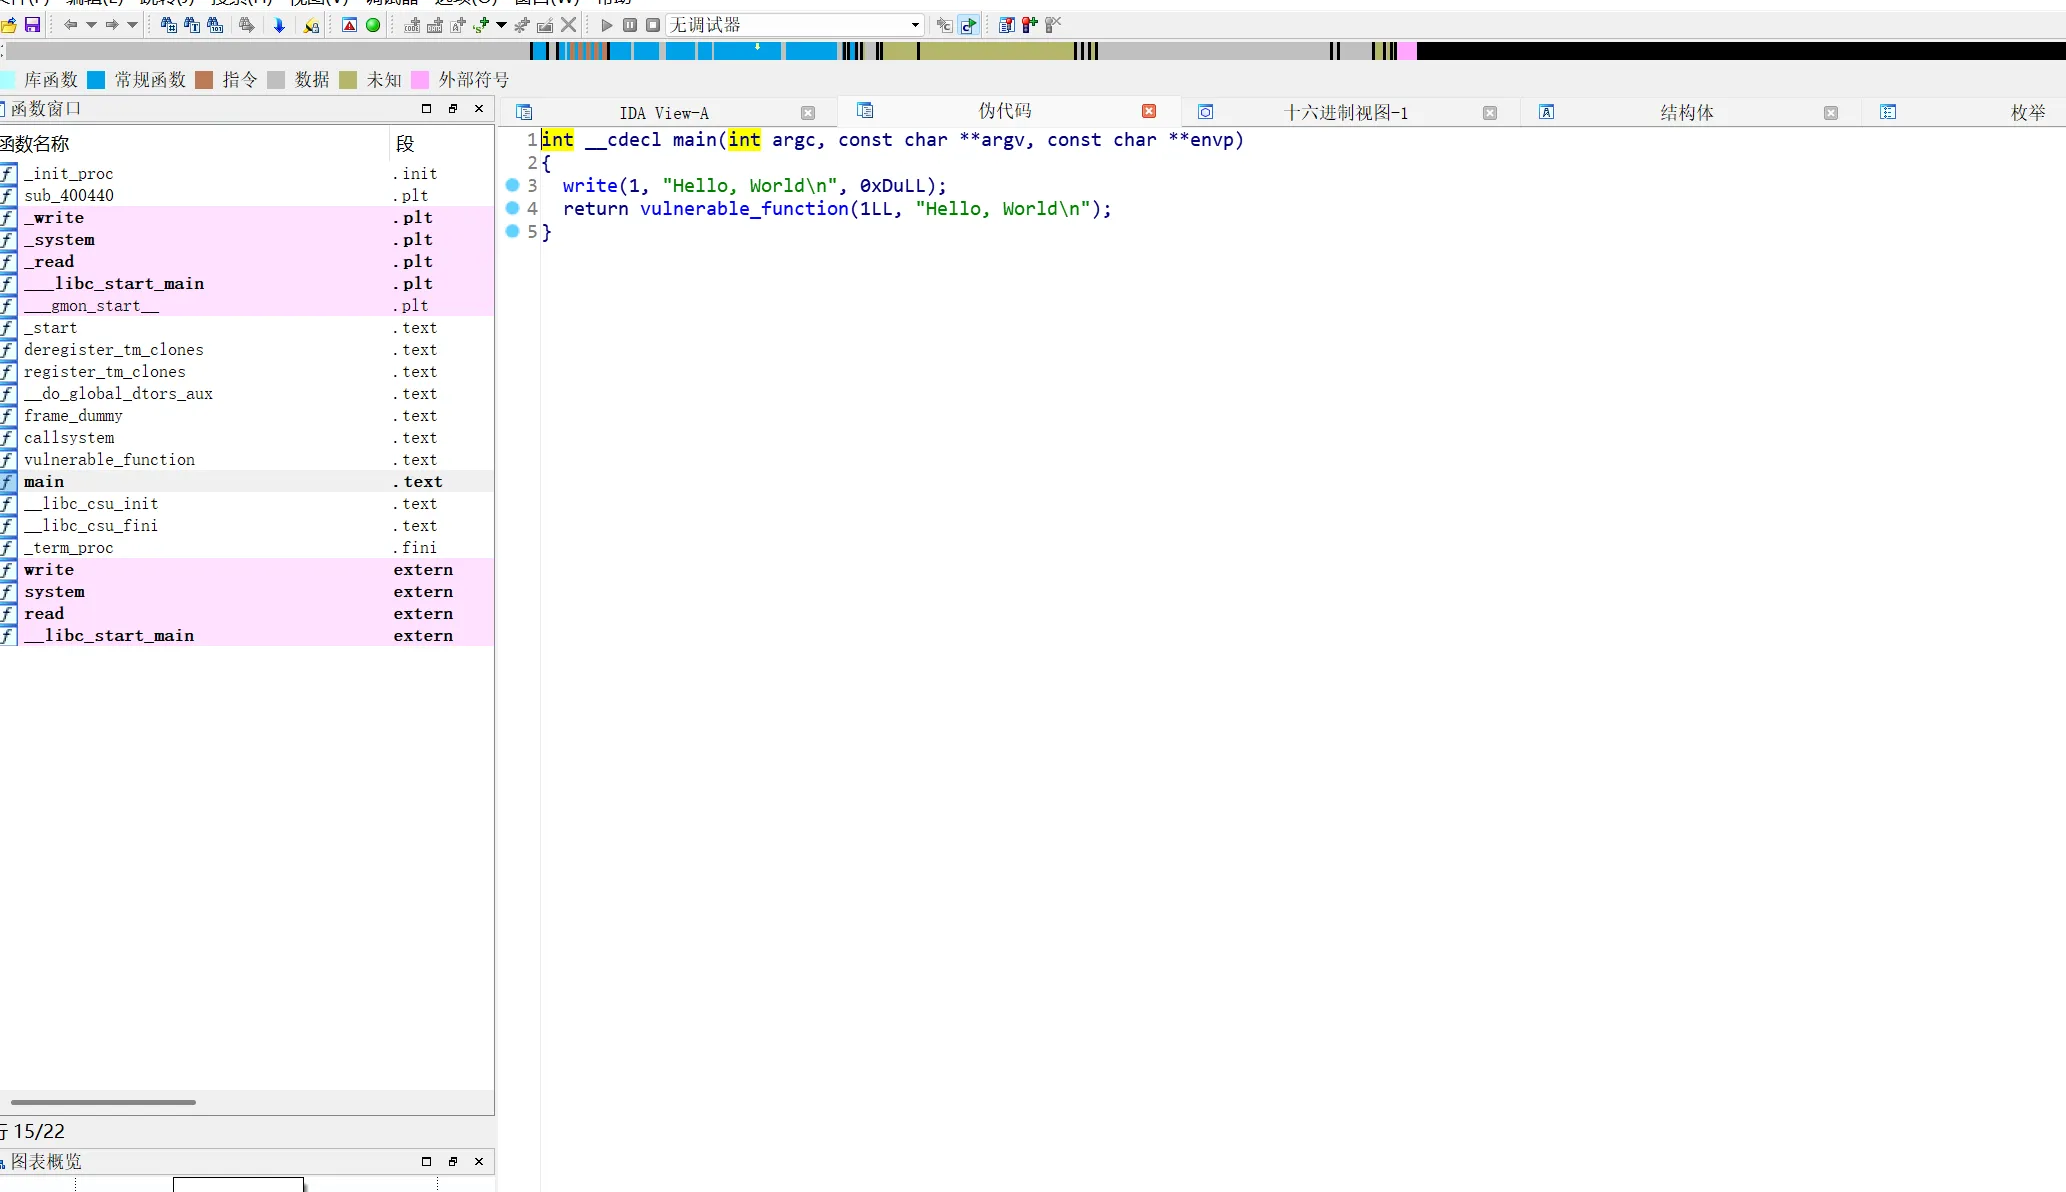Expand the back-history dropdown arrow

pyautogui.click(x=91, y=25)
